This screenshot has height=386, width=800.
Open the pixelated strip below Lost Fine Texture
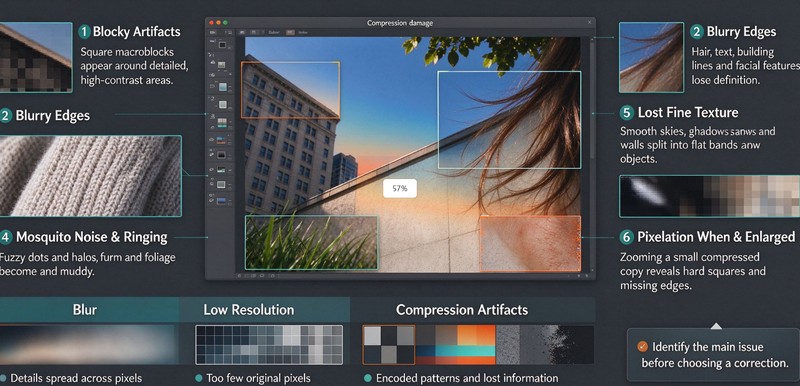pyautogui.click(x=709, y=196)
